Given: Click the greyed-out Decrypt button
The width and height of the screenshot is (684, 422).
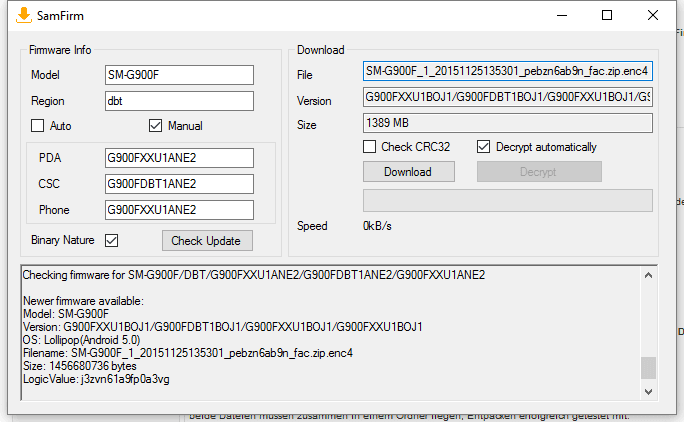Looking at the screenshot, I should tap(539, 172).
